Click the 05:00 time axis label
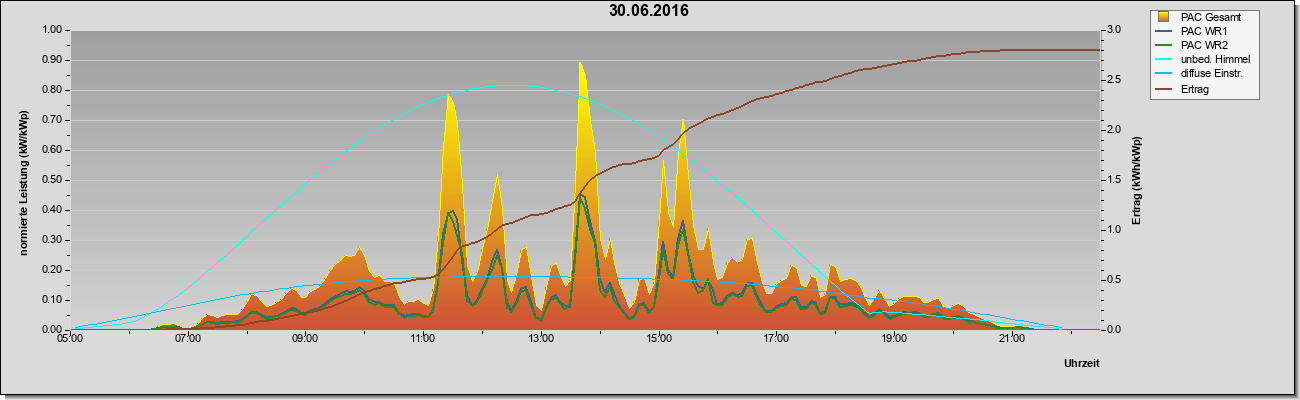The width and height of the screenshot is (1300, 400). pyautogui.click(x=70, y=339)
